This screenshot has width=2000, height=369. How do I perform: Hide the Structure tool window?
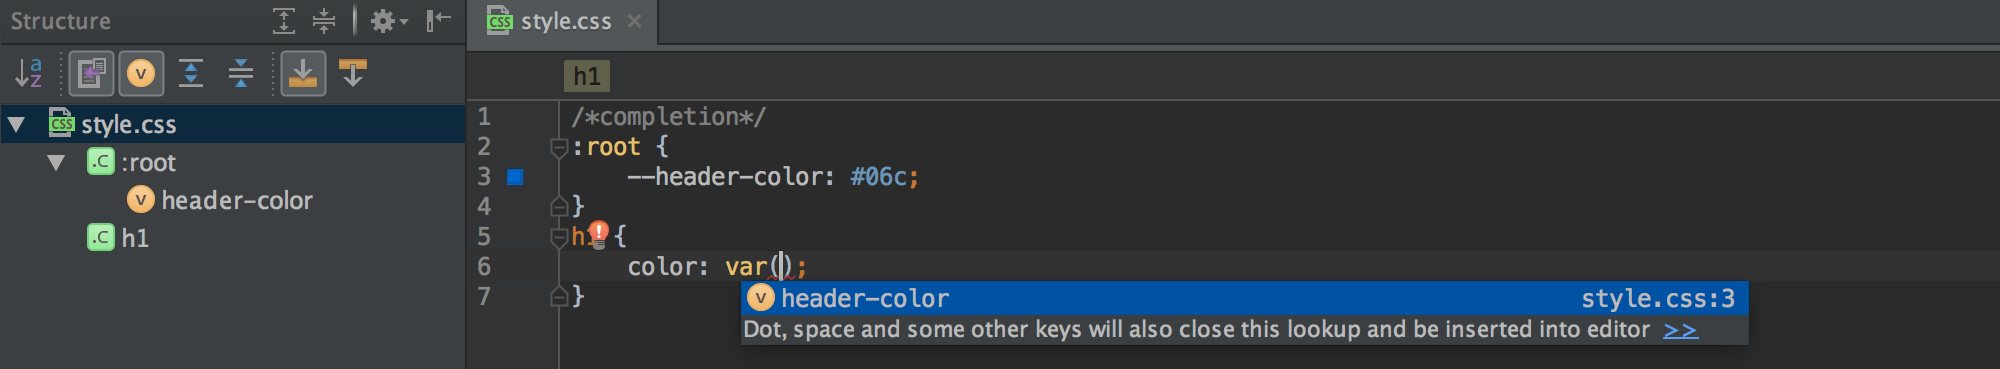(438, 21)
